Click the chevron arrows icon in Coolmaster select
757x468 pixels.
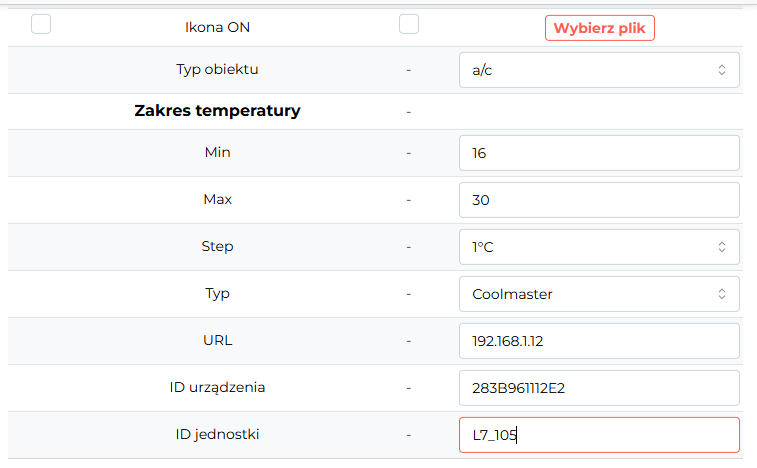722,294
